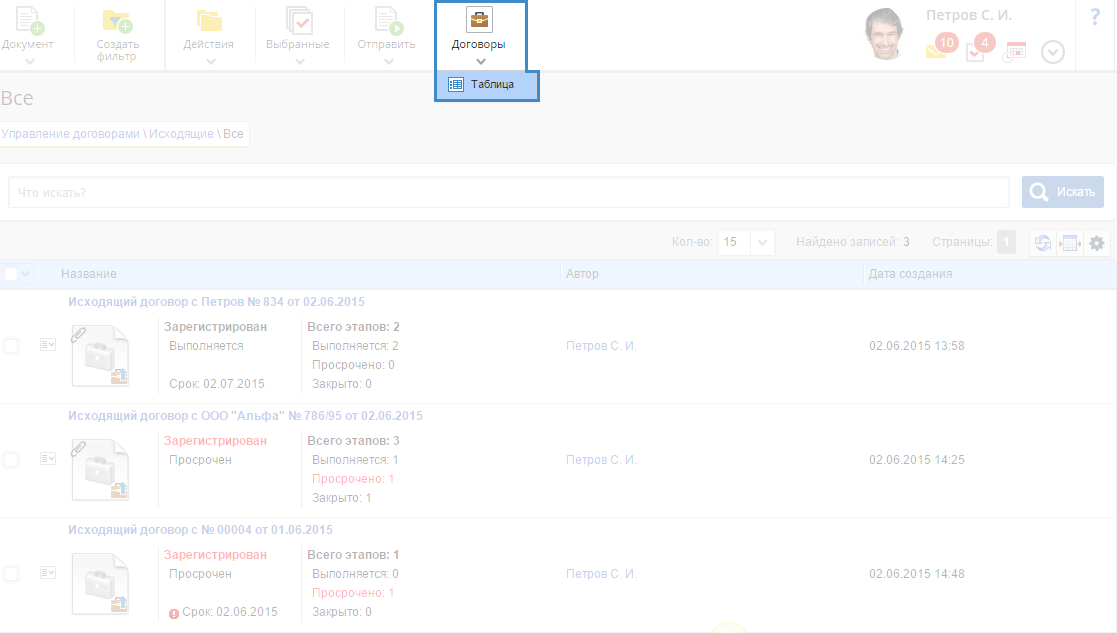Check the № 00004 row checkbox
Image resolution: width=1117 pixels, height=633 pixels.
(x=11, y=574)
